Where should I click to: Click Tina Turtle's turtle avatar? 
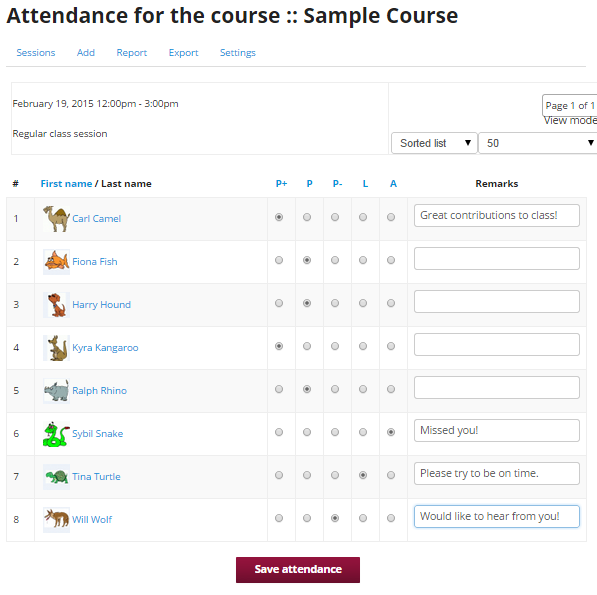tap(56, 477)
